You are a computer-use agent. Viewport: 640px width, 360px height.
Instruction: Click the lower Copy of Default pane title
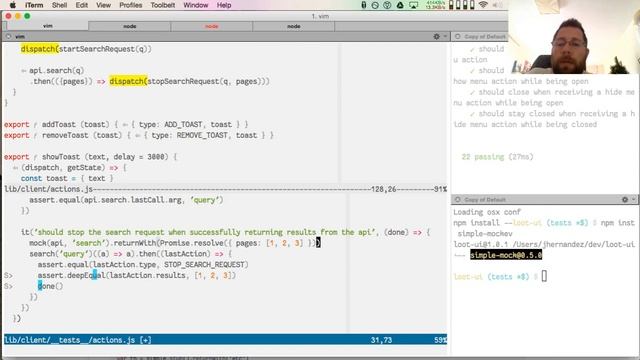click(485, 200)
